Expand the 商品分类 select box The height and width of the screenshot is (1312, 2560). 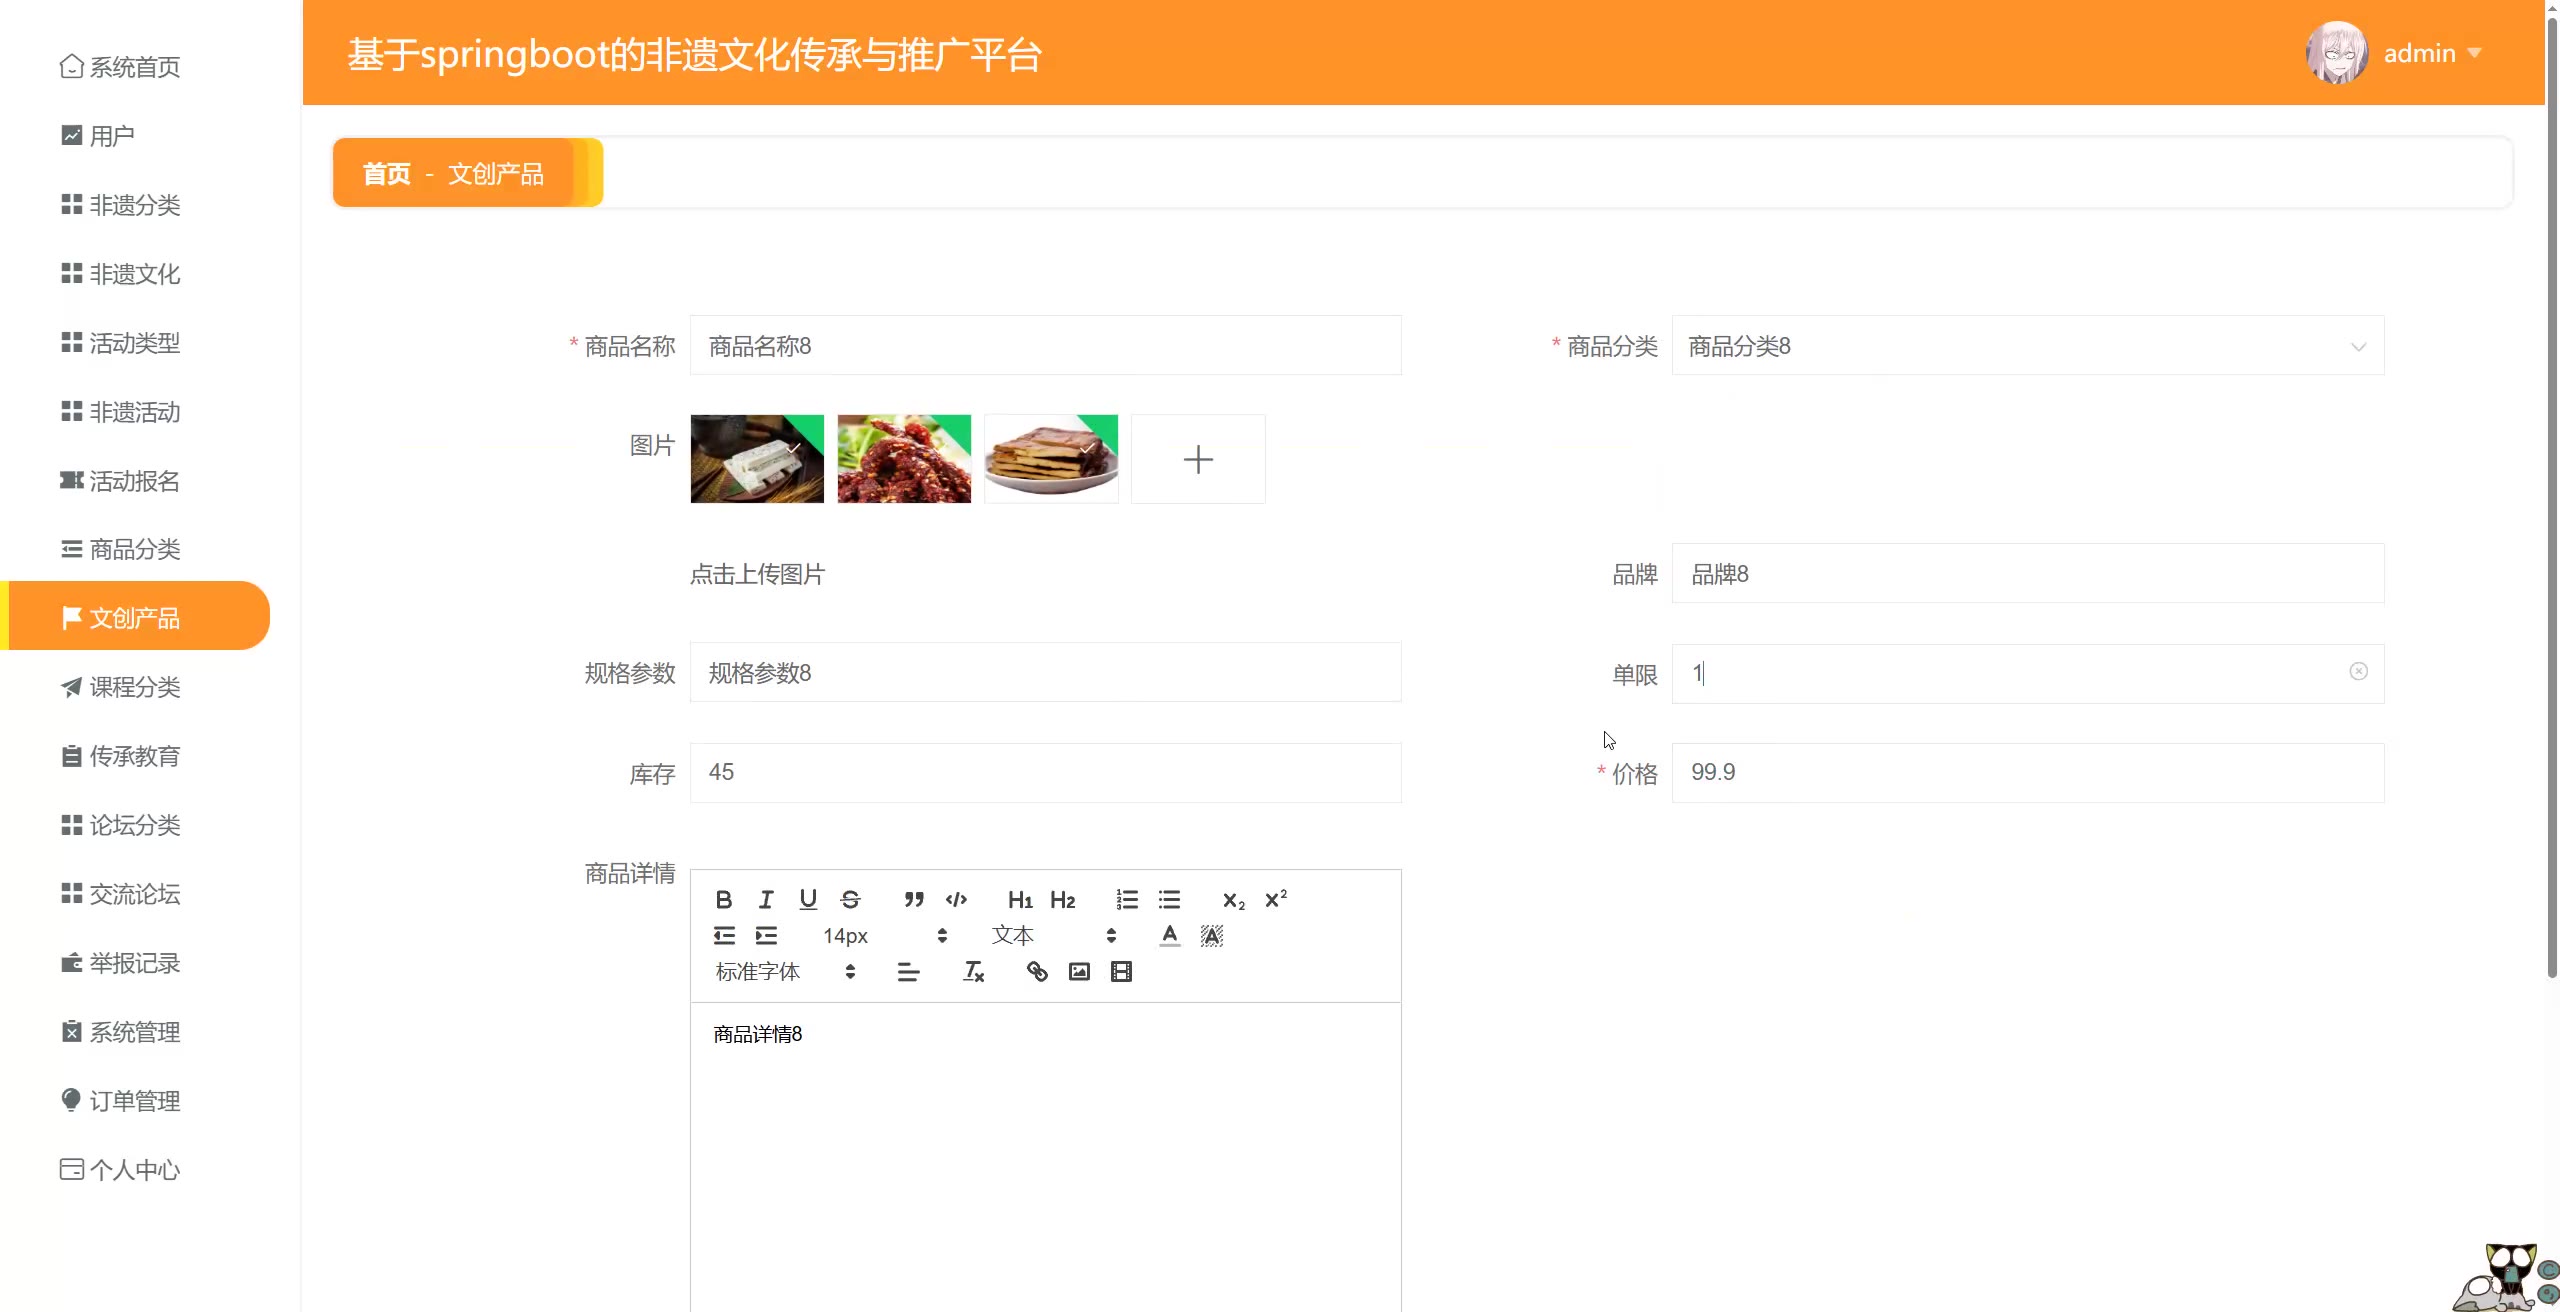tap(2027, 346)
